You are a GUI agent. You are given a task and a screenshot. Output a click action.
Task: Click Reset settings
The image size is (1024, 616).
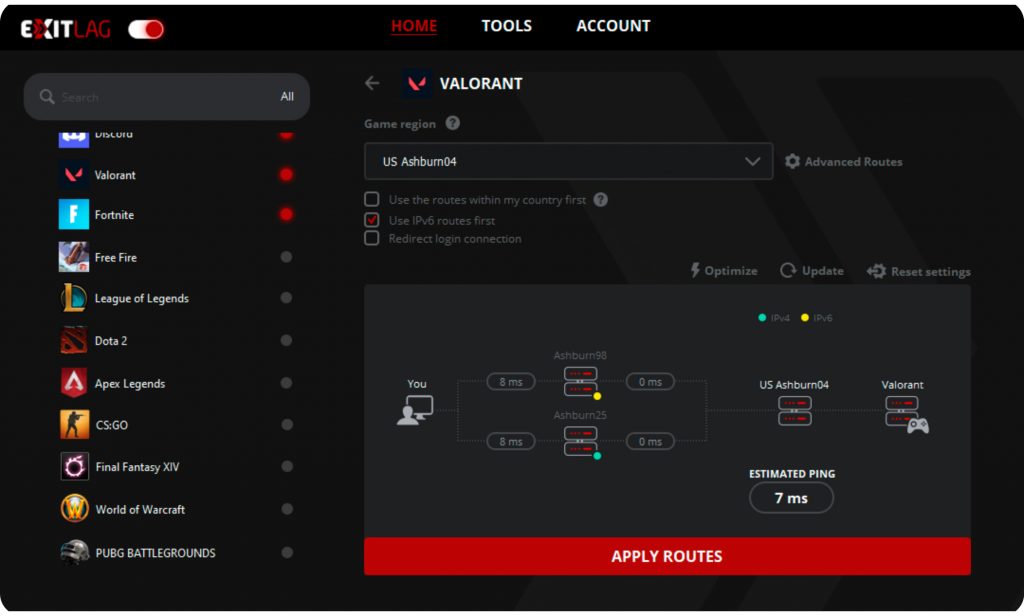click(x=918, y=271)
